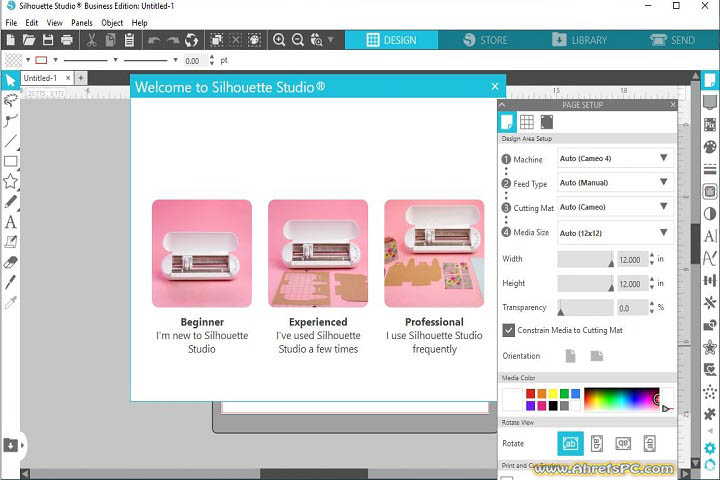Image resolution: width=720 pixels, height=480 pixels.
Task: Open the Panels menu
Action: click(82, 23)
